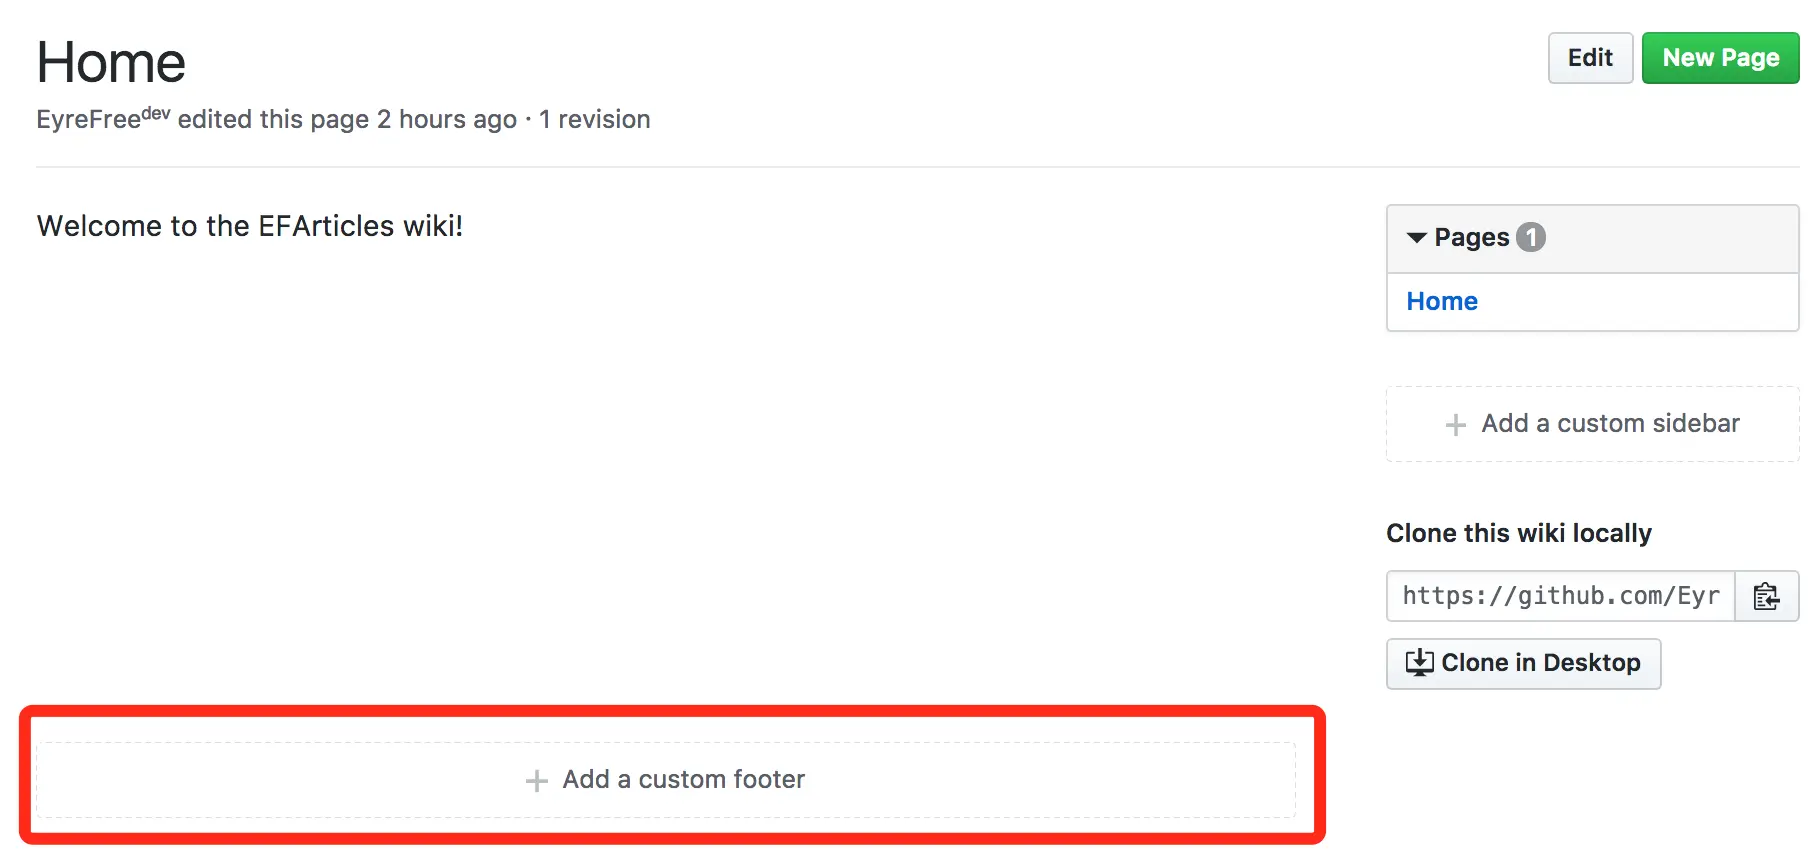Screen dimensions: 1812x860
Task: Click the desktop download icon
Action: tap(1419, 662)
